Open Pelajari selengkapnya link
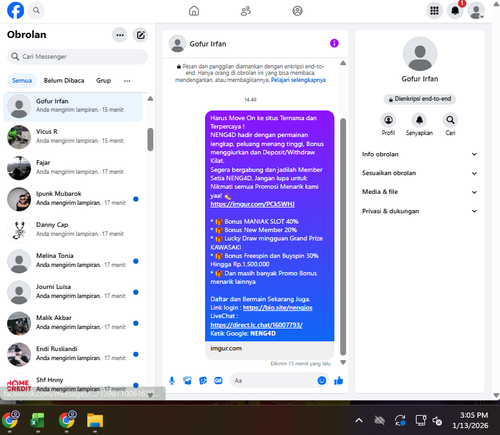This screenshot has width=500, height=435. point(298,80)
